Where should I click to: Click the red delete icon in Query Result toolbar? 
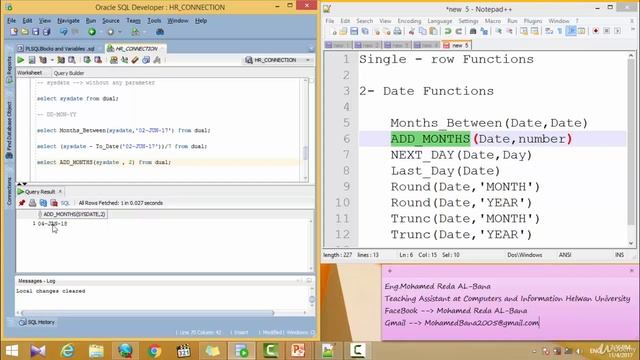(x=54, y=203)
